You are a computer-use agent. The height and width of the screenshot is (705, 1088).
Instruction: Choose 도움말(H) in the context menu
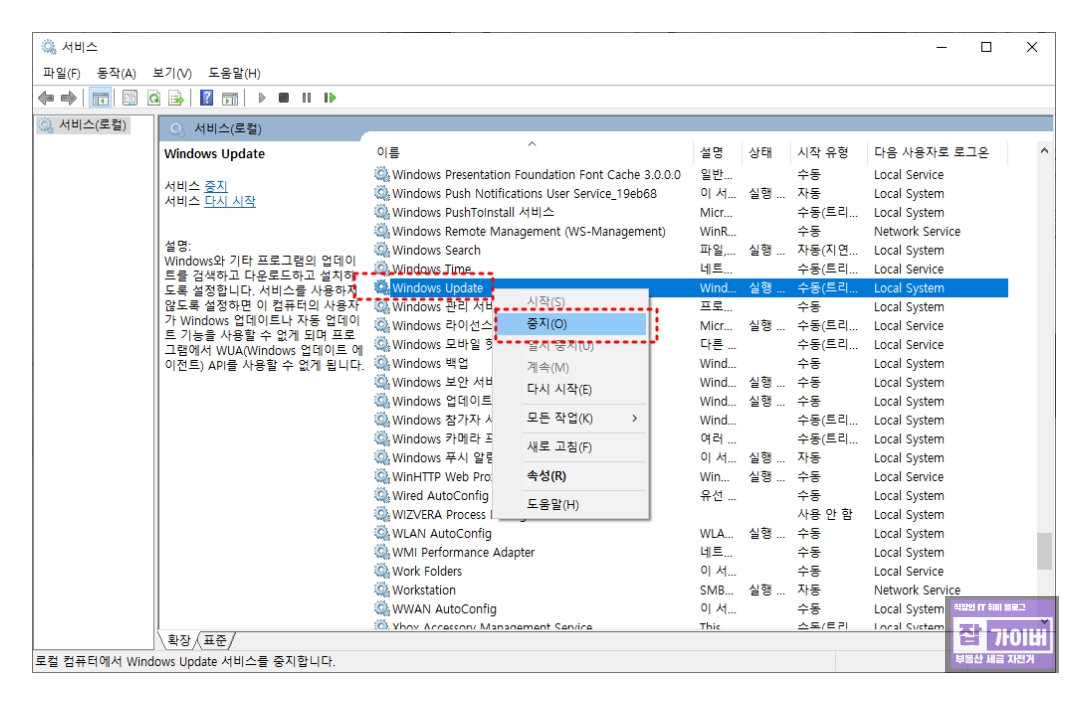point(572,504)
